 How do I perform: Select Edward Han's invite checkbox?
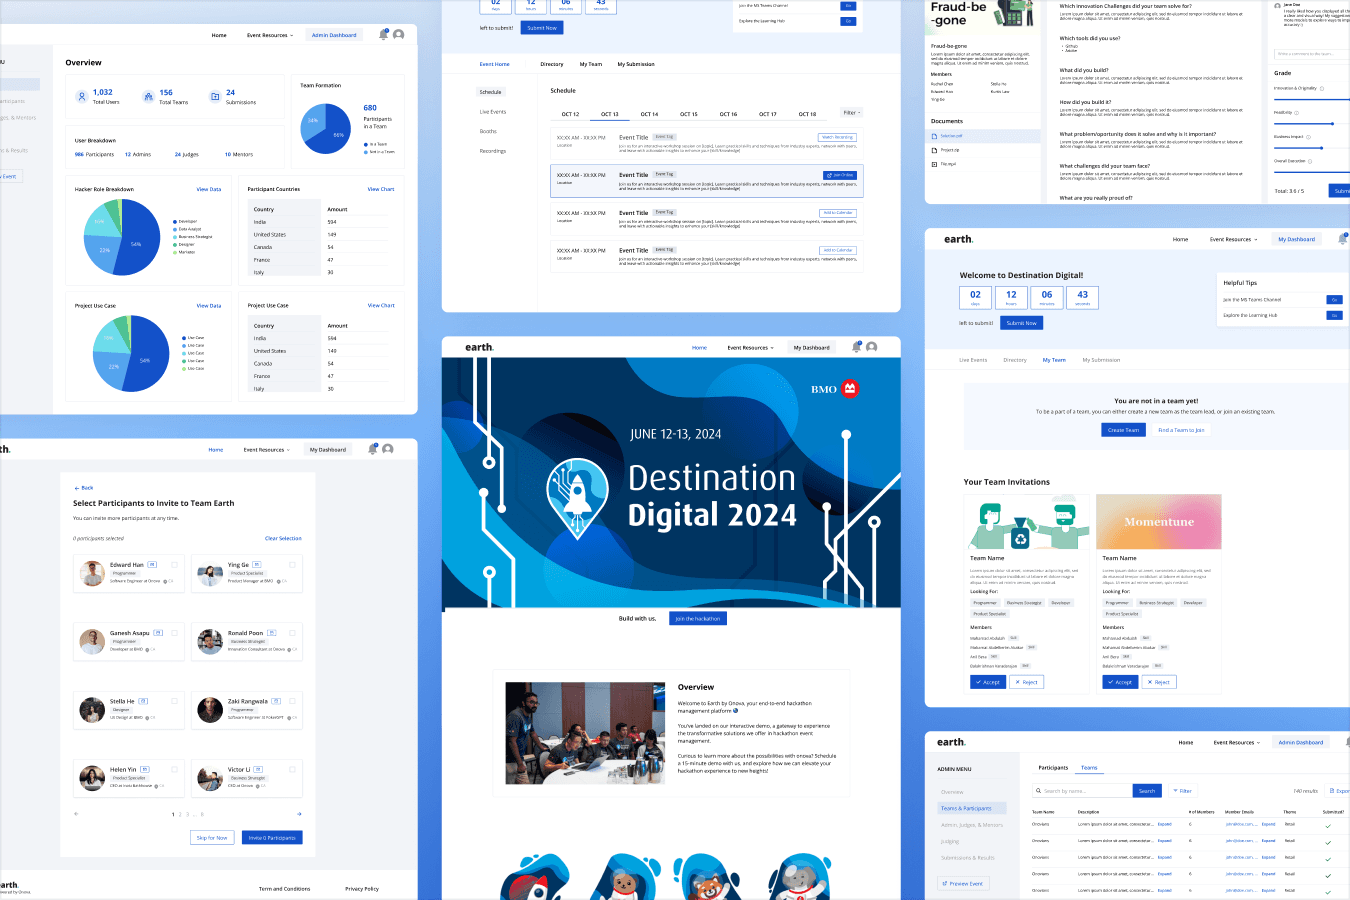point(175,565)
